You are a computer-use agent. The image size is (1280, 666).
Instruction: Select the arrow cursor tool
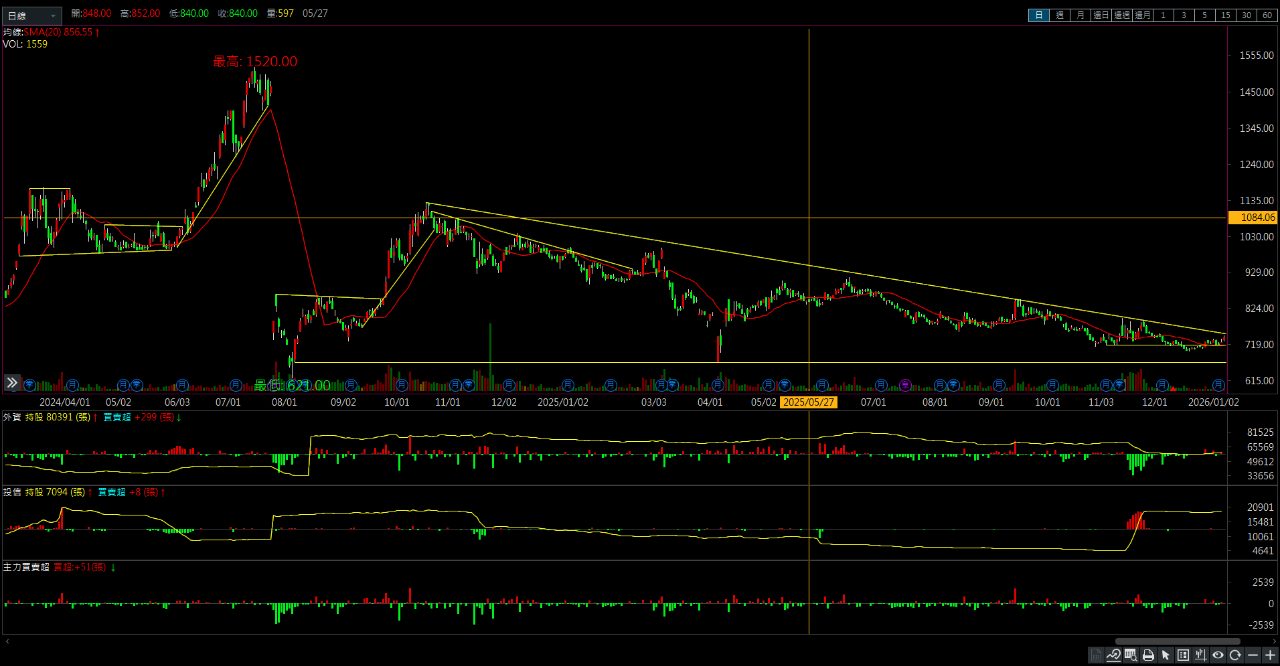(x=1166, y=656)
